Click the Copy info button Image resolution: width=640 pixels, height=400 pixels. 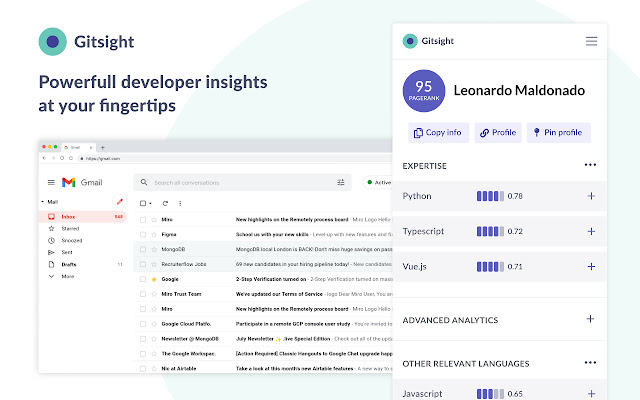(438, 133)
